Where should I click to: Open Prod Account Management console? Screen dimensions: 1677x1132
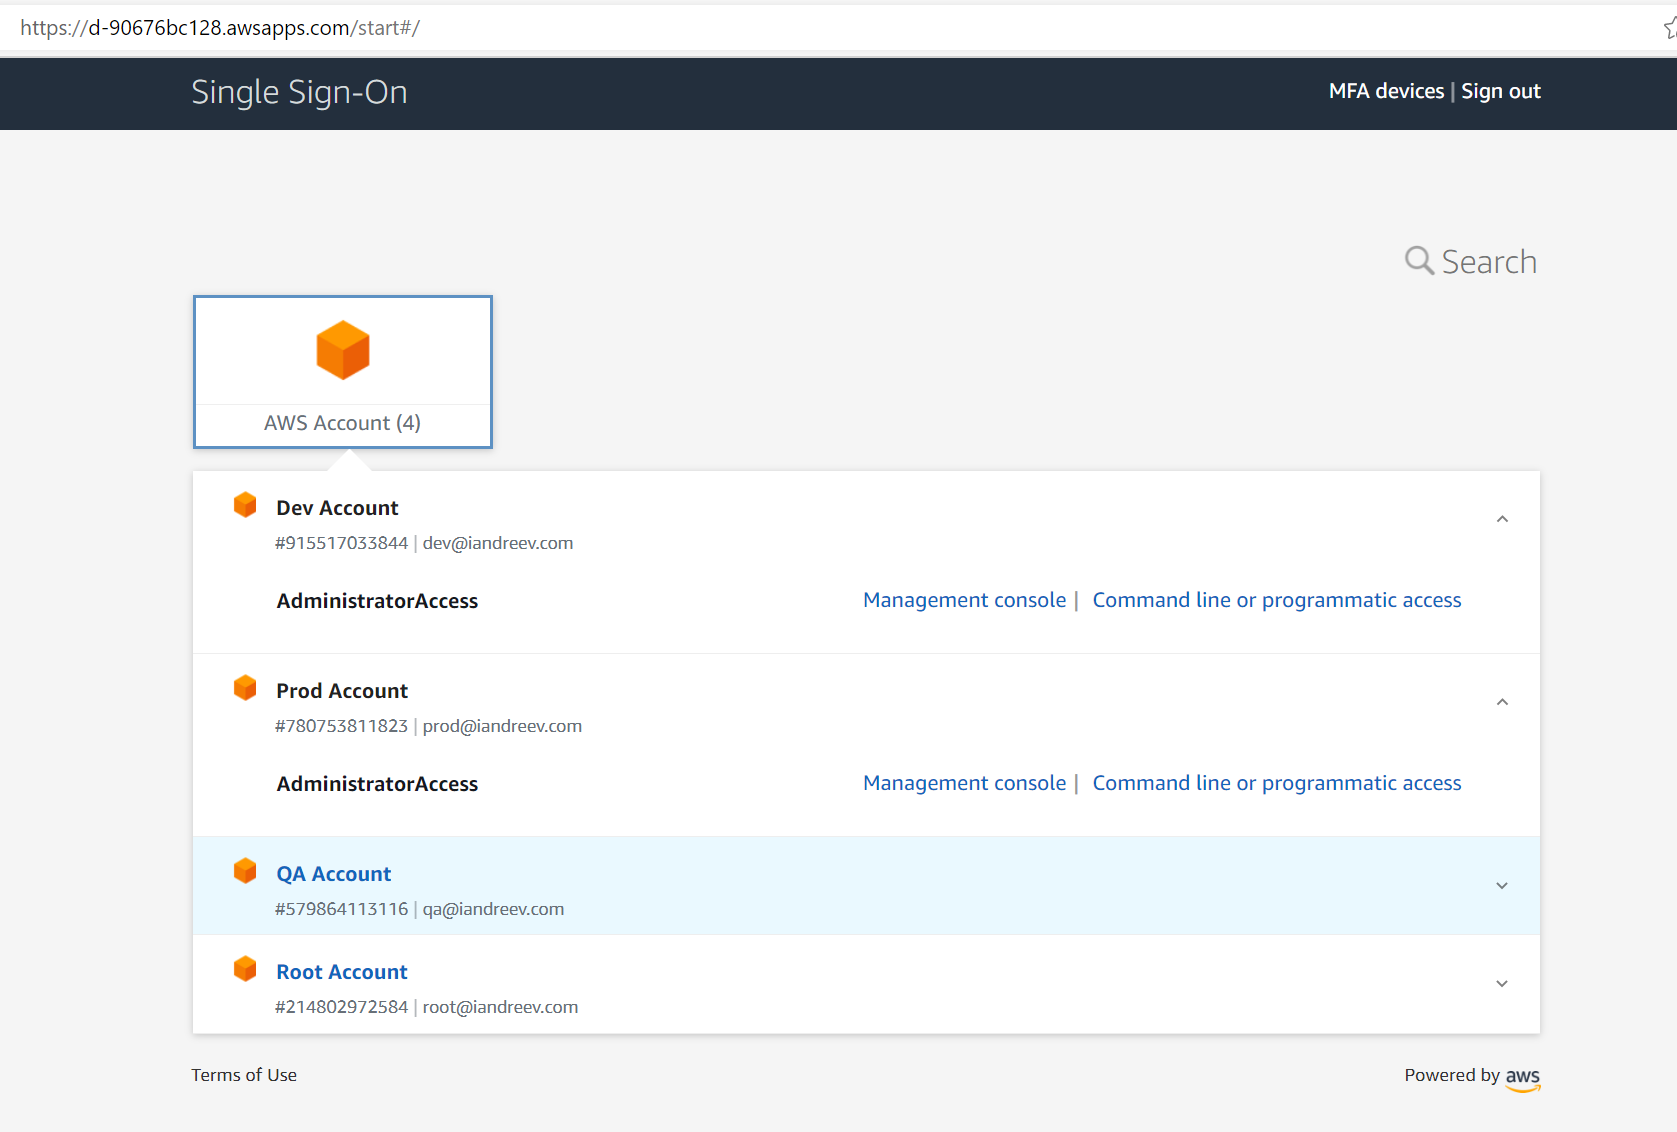tap(964, 783)
